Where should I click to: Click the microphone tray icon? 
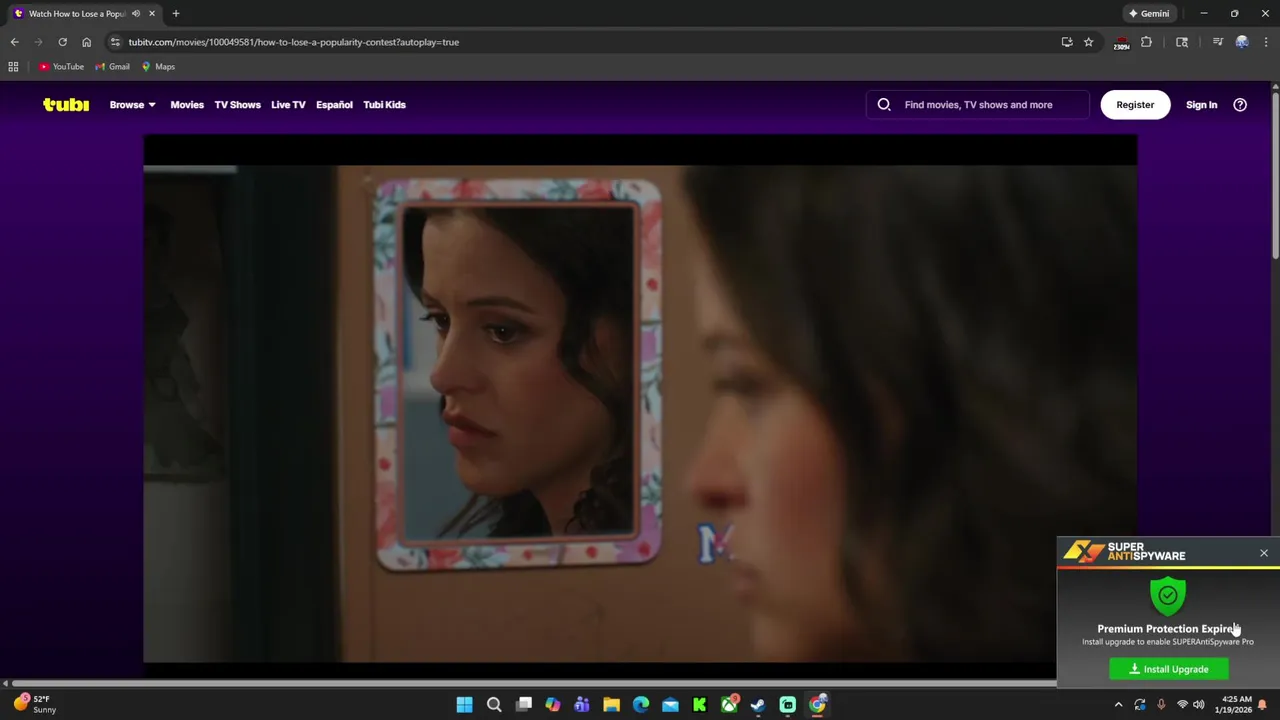pos(1161,705)
